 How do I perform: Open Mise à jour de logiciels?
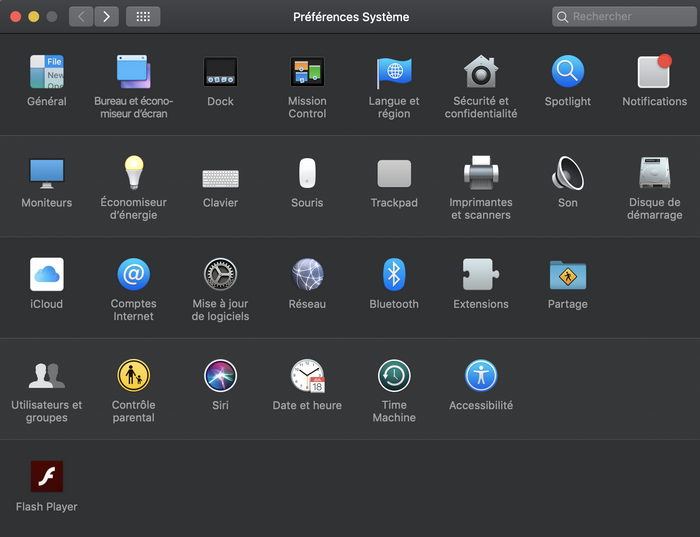click(221, 274)
